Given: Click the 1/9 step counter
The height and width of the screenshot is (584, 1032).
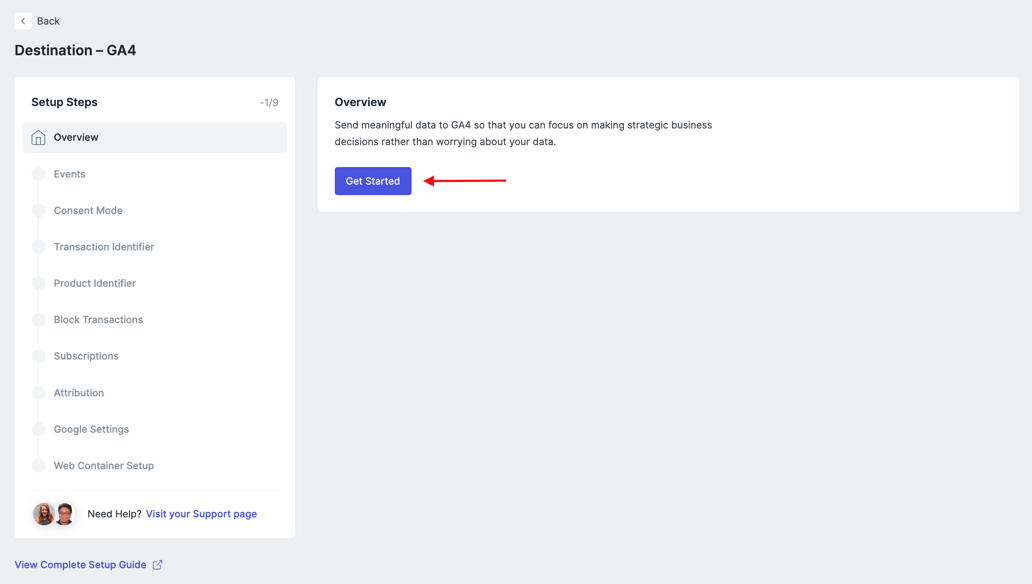Looking at the screenshot, I should tap(269, 103).
